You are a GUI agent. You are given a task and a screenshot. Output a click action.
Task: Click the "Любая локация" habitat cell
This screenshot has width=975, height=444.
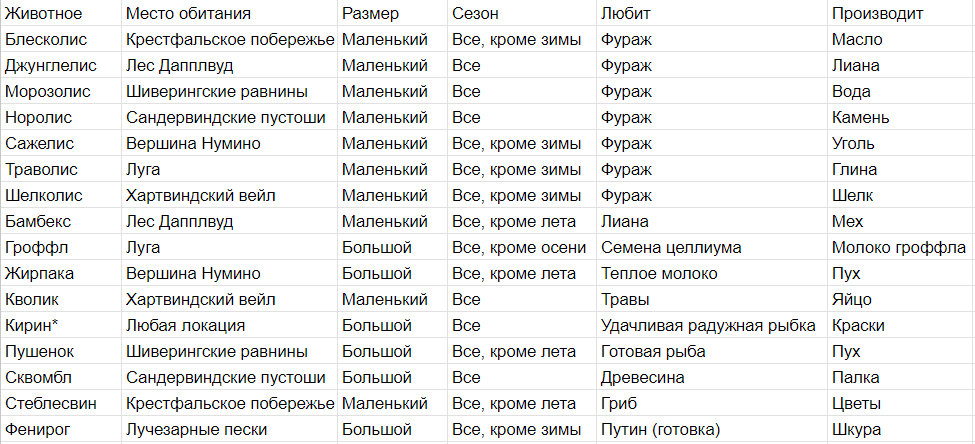[186, 326]
